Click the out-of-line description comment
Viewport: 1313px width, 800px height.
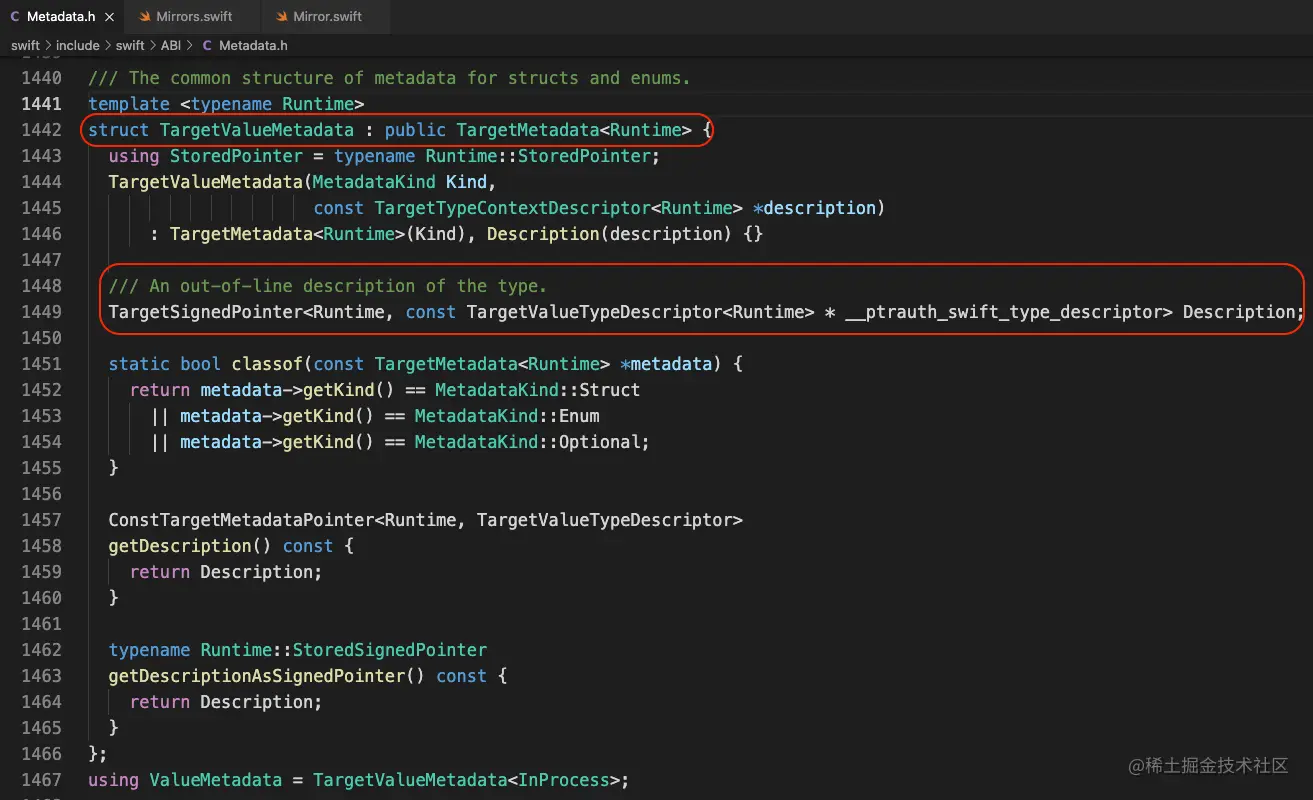click(328, 286)
